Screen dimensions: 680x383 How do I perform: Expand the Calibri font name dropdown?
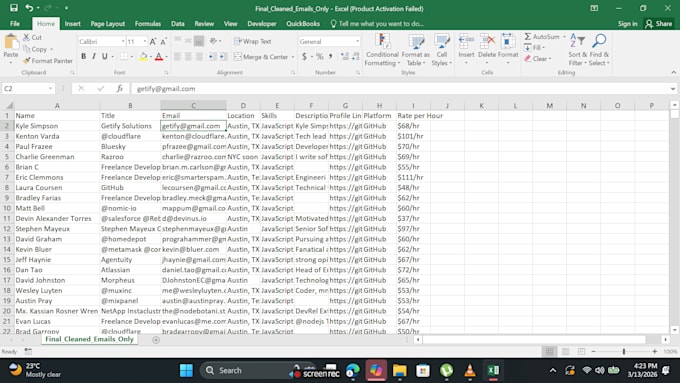click(x=123, y=41)
